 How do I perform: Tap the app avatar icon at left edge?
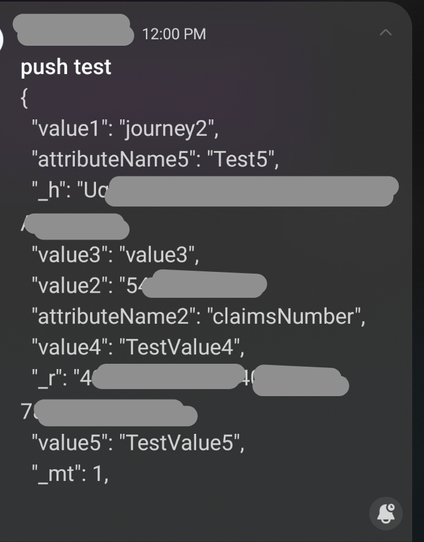[x=1, y=39]
